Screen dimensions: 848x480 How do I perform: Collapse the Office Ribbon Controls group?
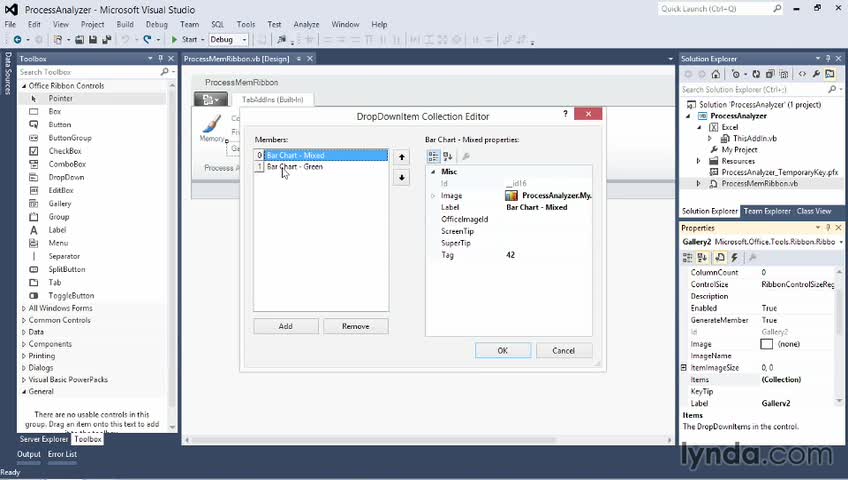click(x=24, y=85)
